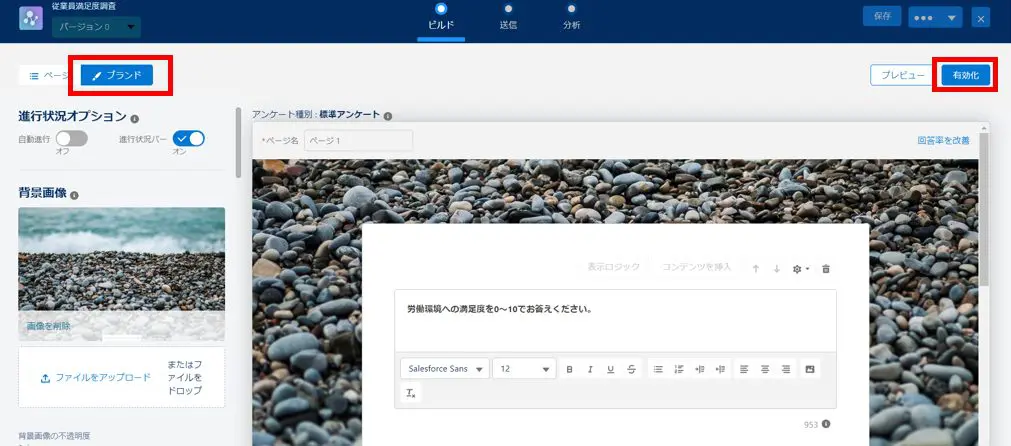Image resolution: width=1011 pixels, height=446 pixels.
Task: Click the 表示ロジック button
Action: [x=613, y=267]
